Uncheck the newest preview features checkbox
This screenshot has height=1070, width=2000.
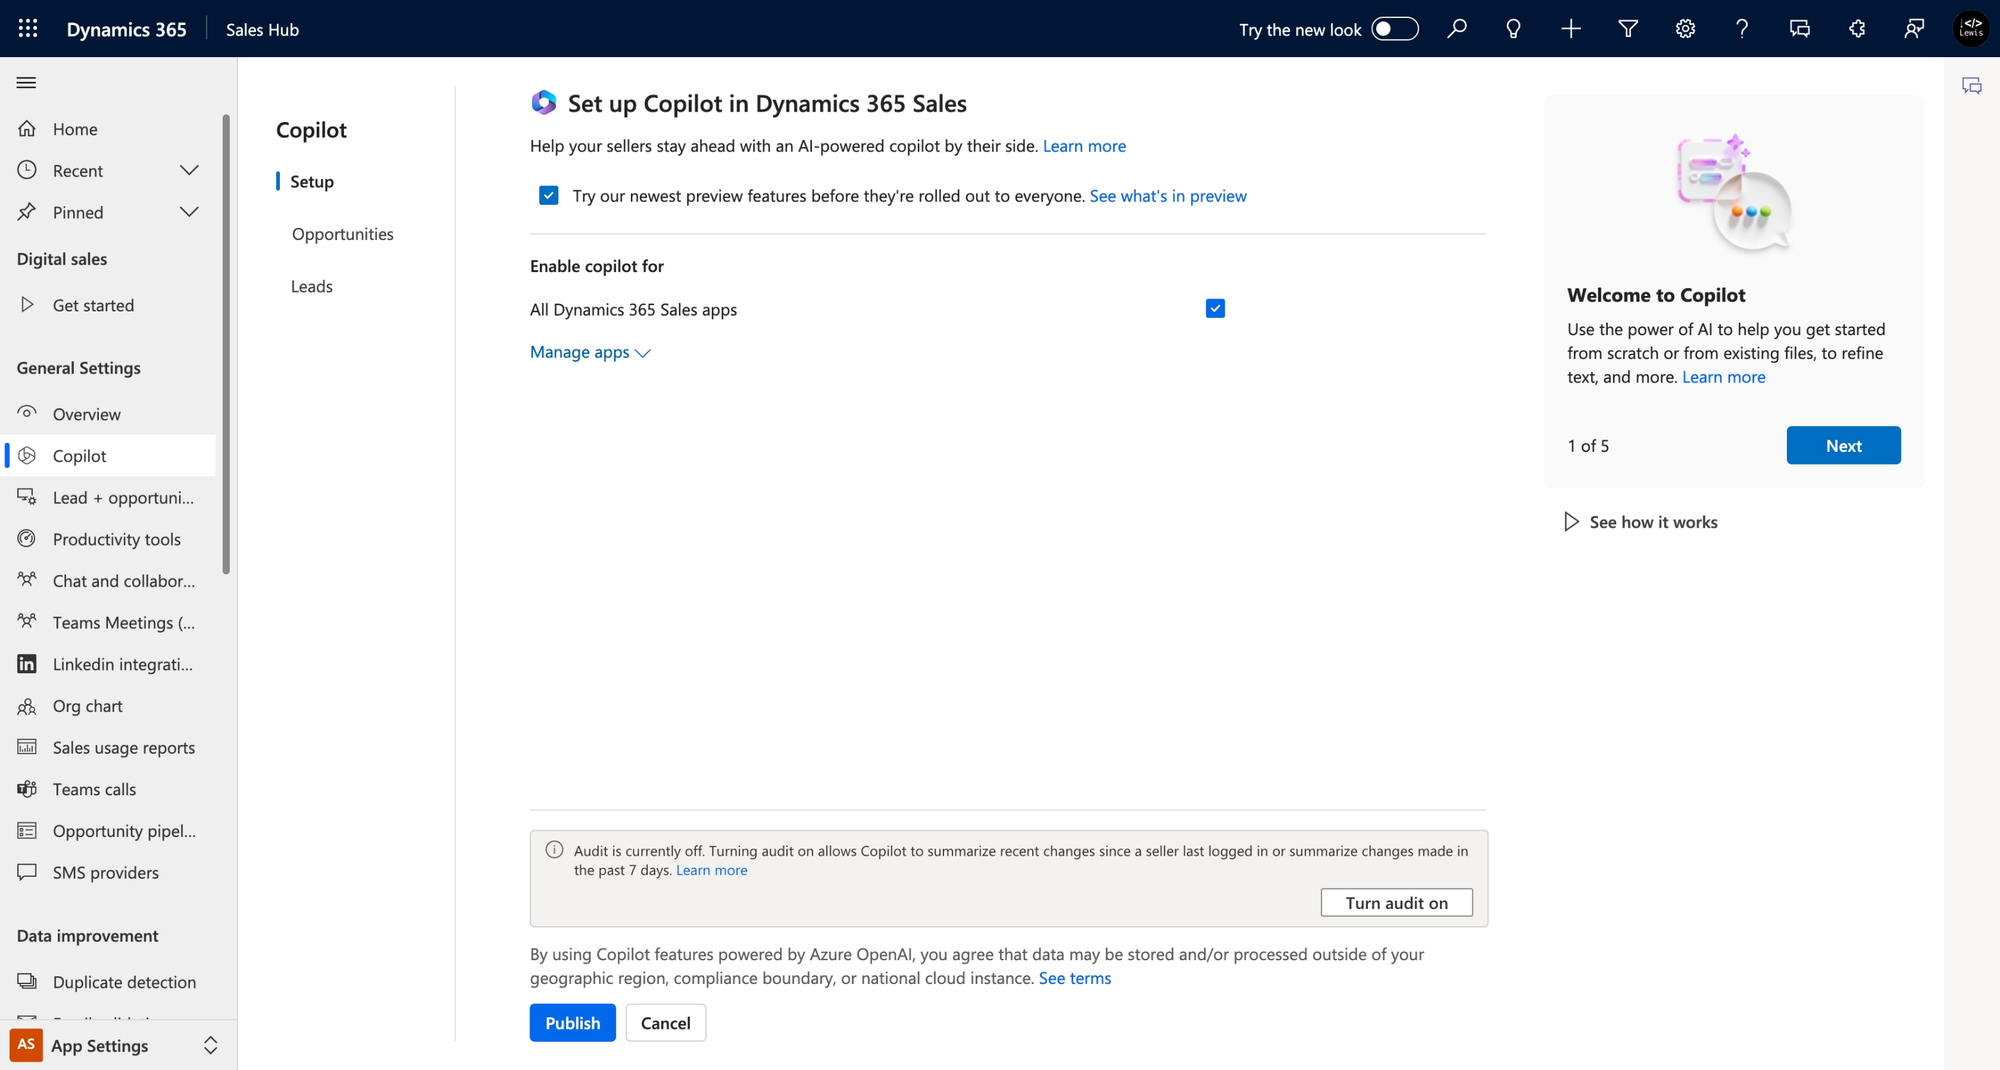[x=549, y=195]
